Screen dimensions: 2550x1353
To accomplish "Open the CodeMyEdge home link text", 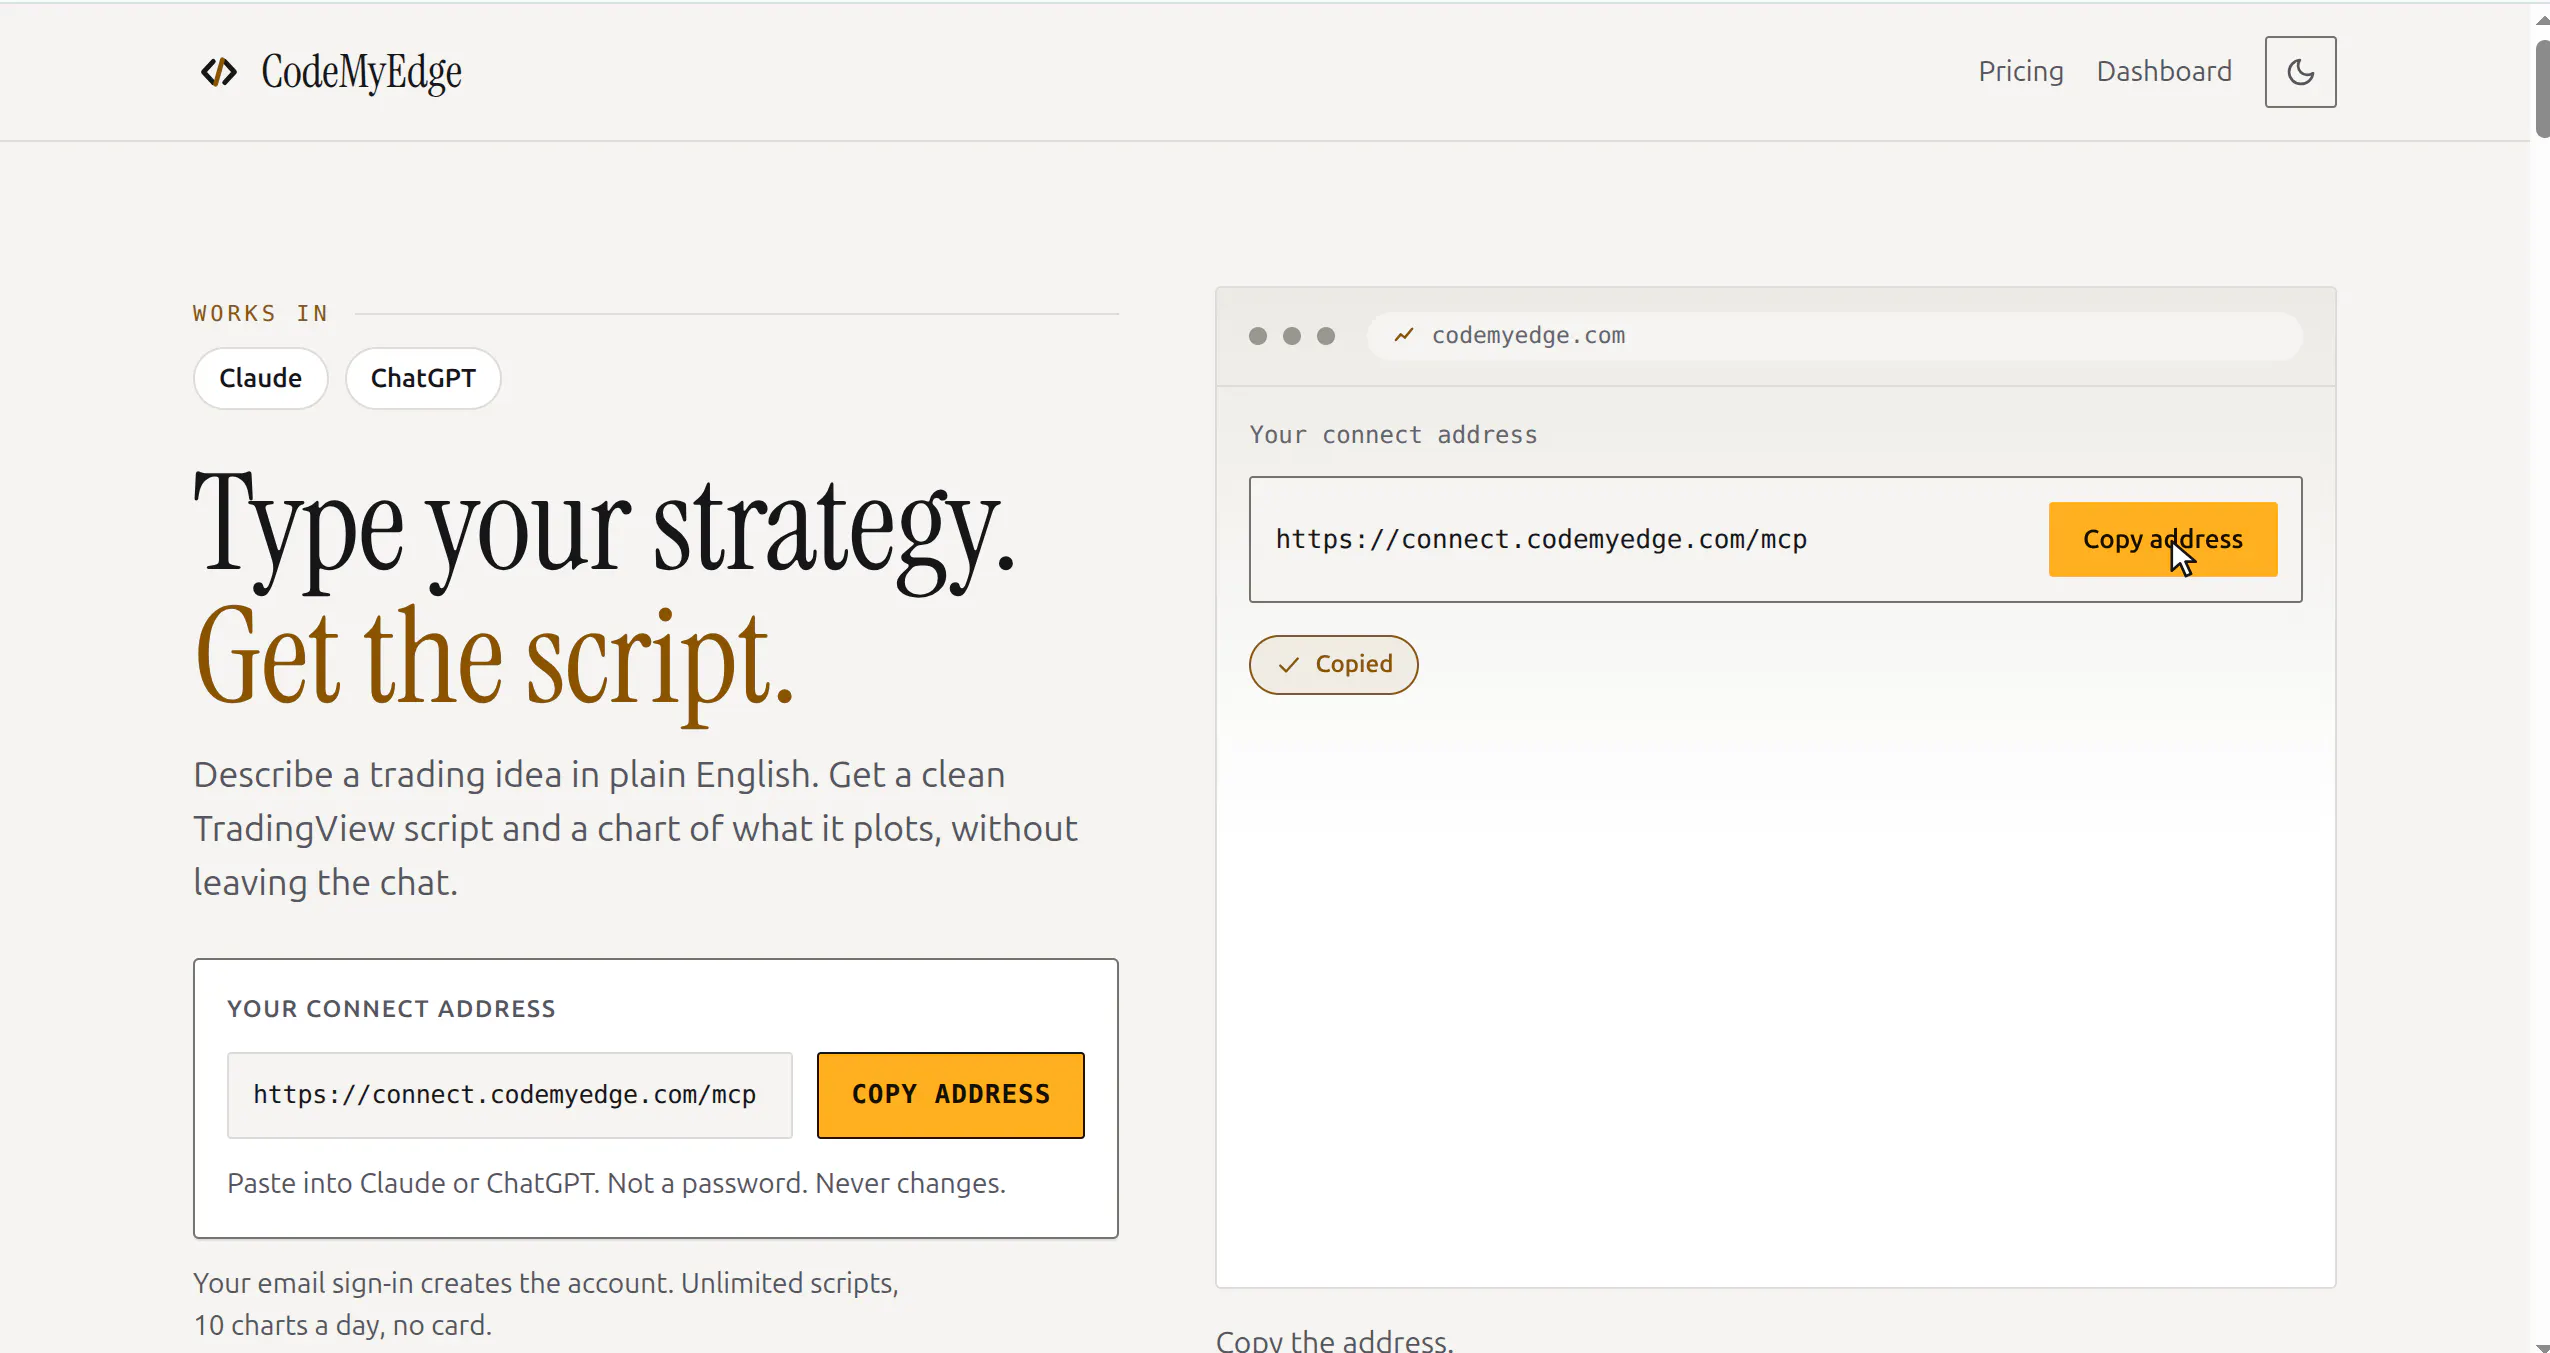I will (x=361, y=72).
